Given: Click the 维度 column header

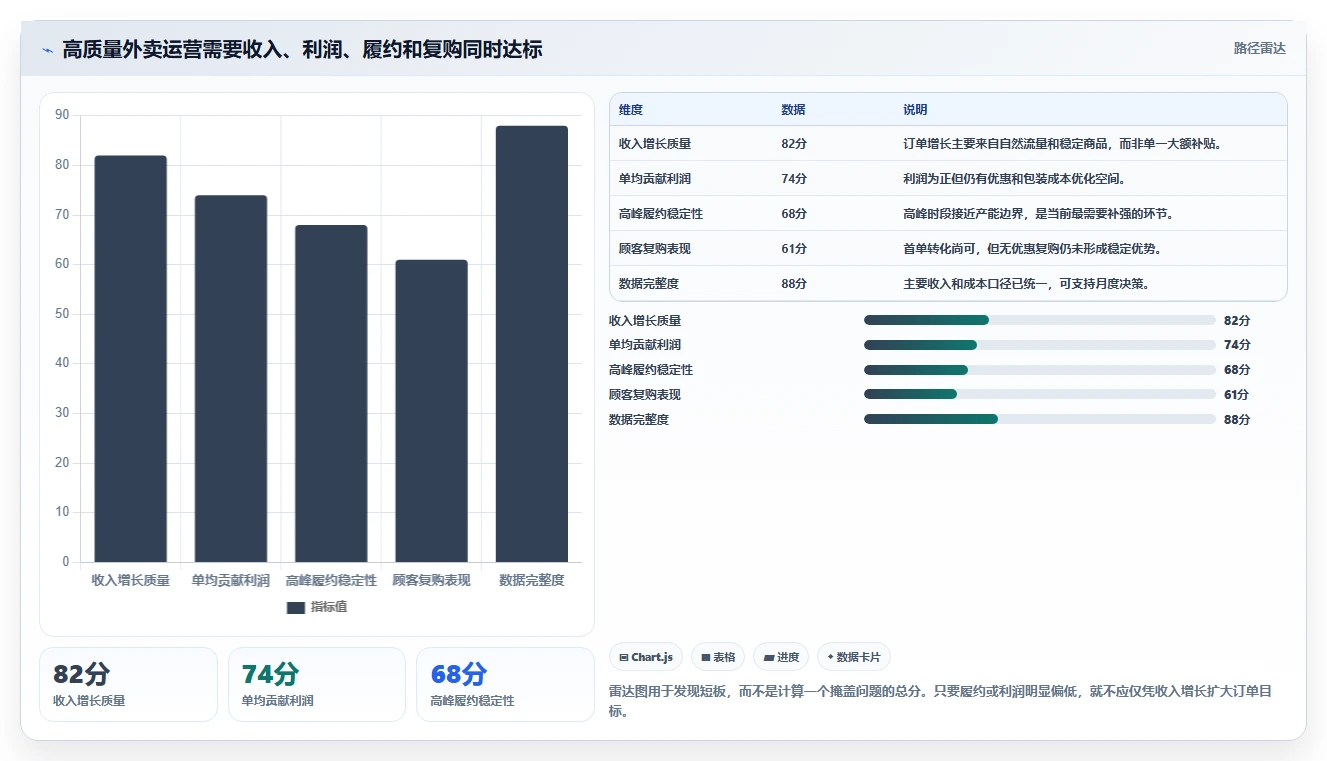Looking at the screenshot, I should click(631, 110).
